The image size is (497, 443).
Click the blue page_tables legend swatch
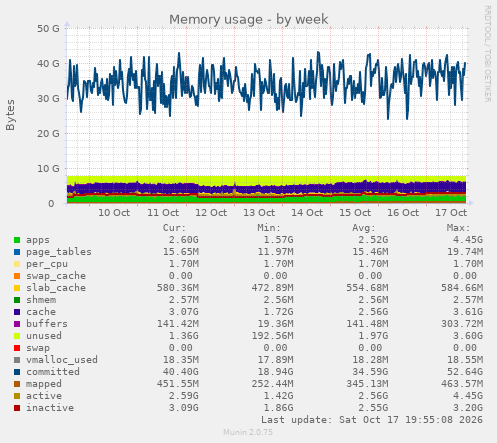pyautogui.click(x=17, y=252)
